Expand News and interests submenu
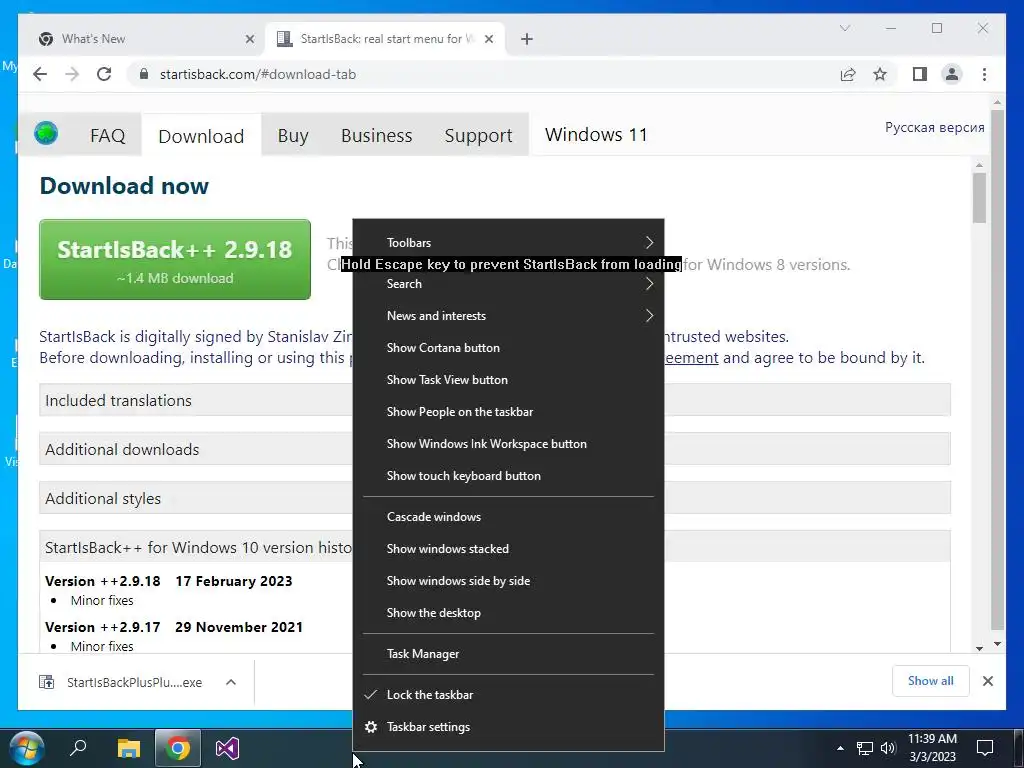The image size is (1024, 768). pos(508,316)
